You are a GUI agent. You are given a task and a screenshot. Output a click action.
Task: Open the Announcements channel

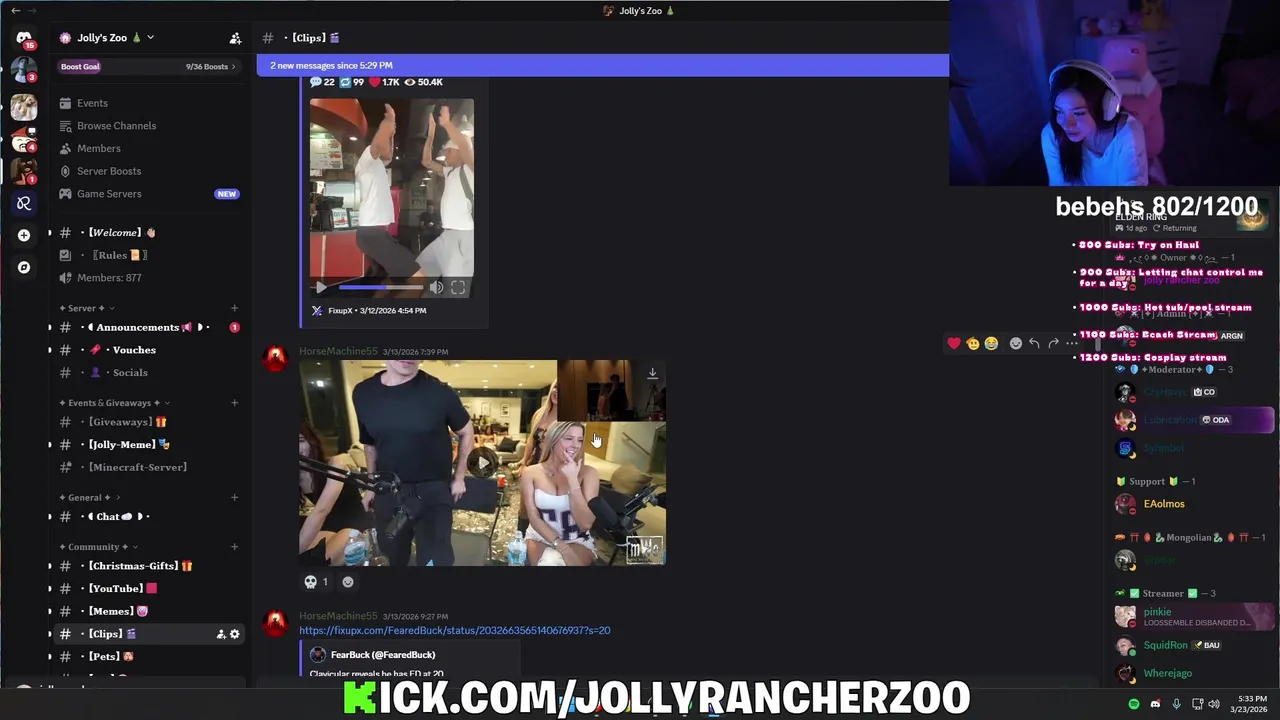tap(148, 327)
